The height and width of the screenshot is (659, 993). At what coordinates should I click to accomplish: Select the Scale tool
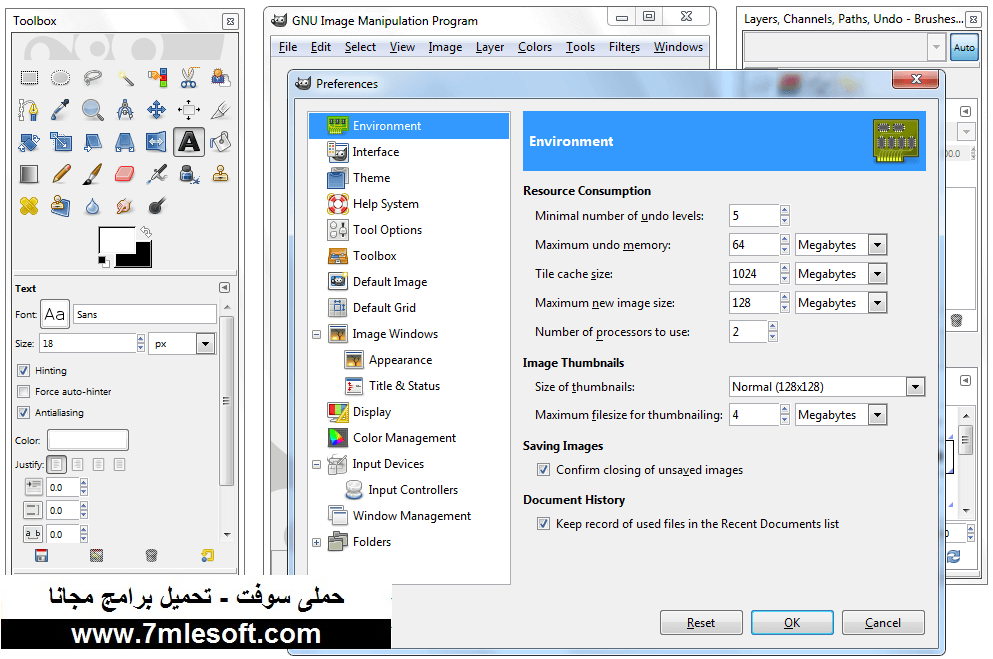[x=61, y=142]
